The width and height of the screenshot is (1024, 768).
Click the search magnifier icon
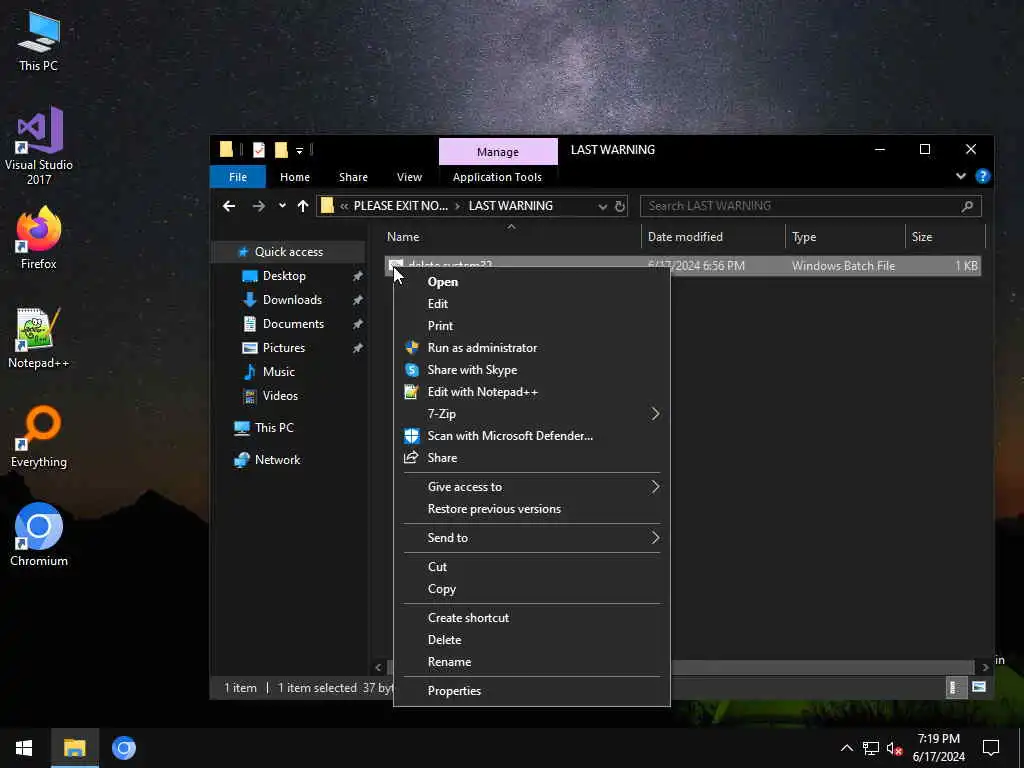click(x=967, y=206)
